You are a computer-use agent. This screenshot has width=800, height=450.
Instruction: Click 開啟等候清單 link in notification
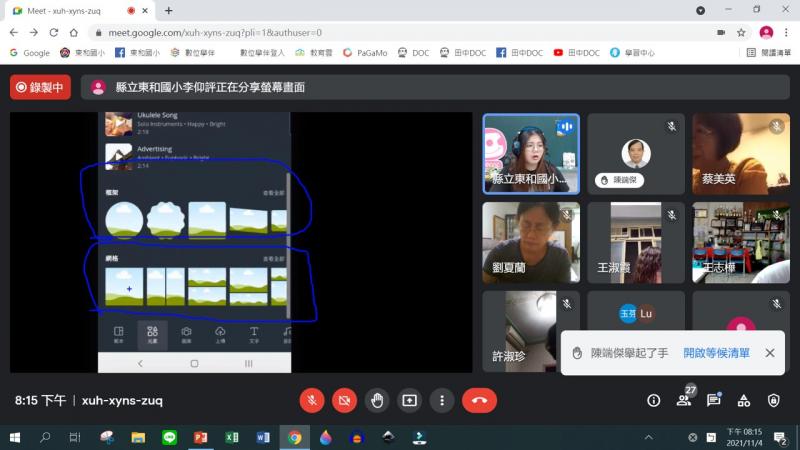(716, 353)
